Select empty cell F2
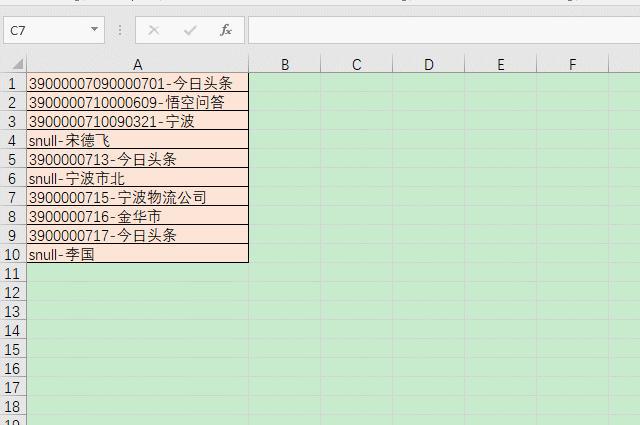 572,102
